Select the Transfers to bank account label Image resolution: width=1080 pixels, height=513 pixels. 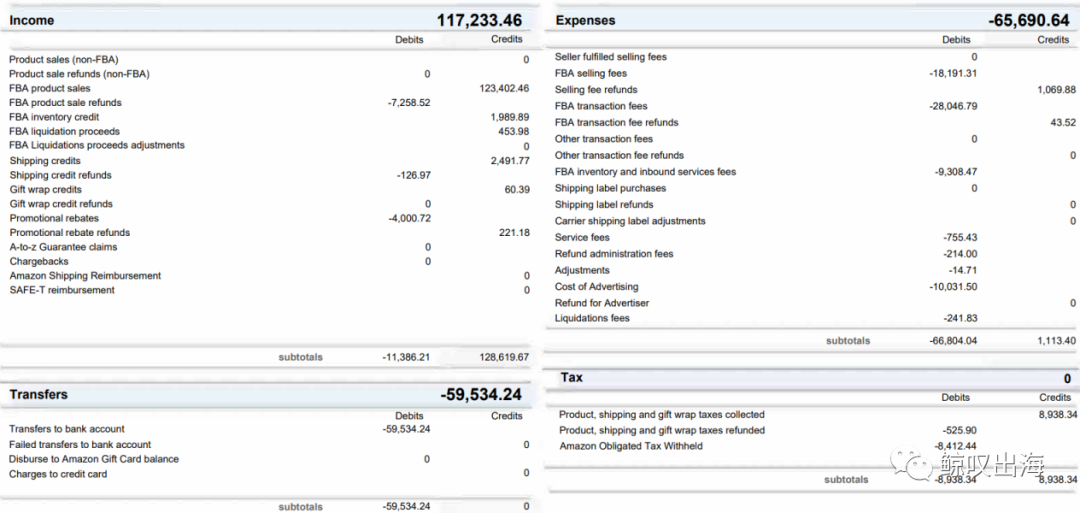[67, 429]
